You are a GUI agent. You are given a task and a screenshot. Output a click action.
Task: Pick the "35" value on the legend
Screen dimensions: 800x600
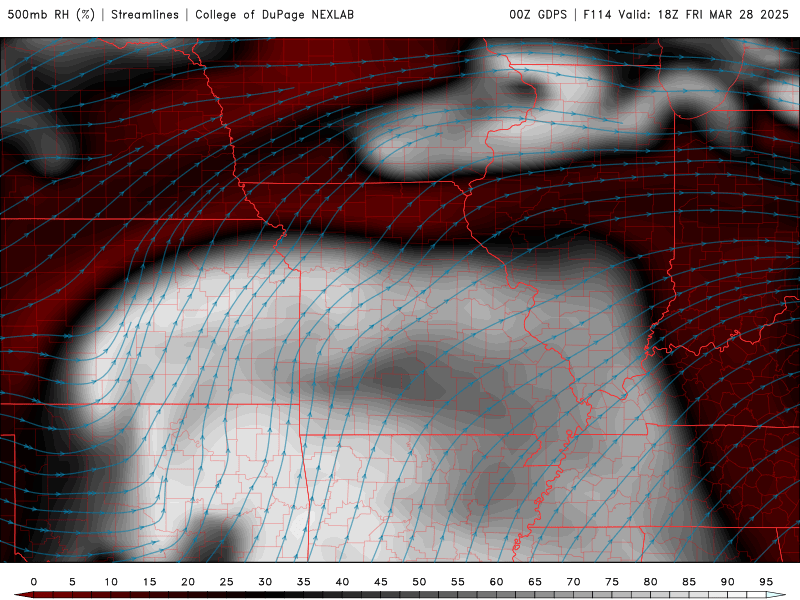[x=304, y=582]
